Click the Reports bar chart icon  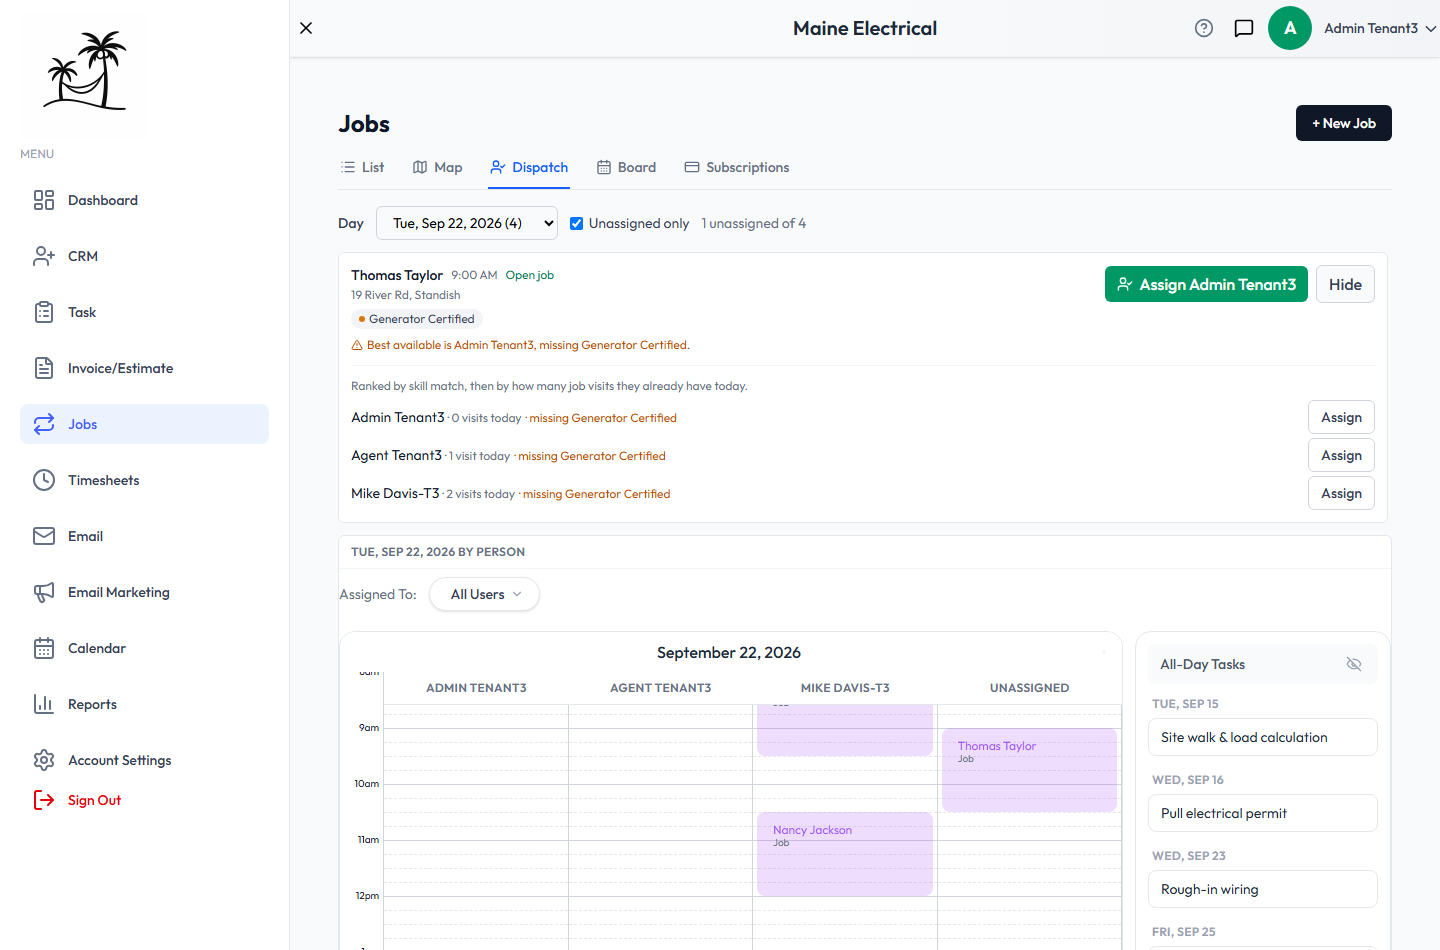pos(44,704)
